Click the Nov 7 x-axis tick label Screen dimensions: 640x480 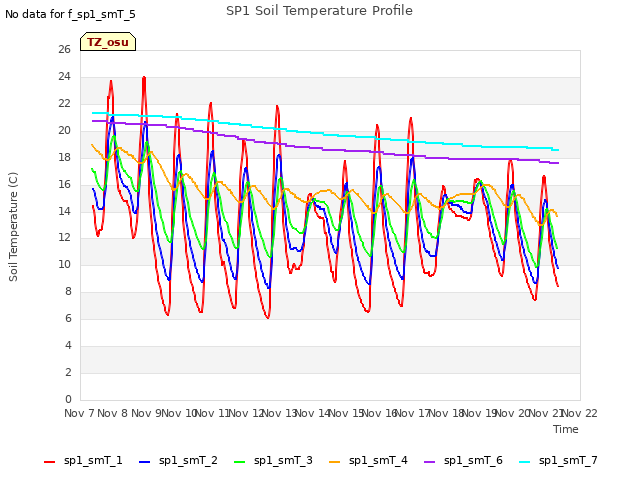(79, 413)
